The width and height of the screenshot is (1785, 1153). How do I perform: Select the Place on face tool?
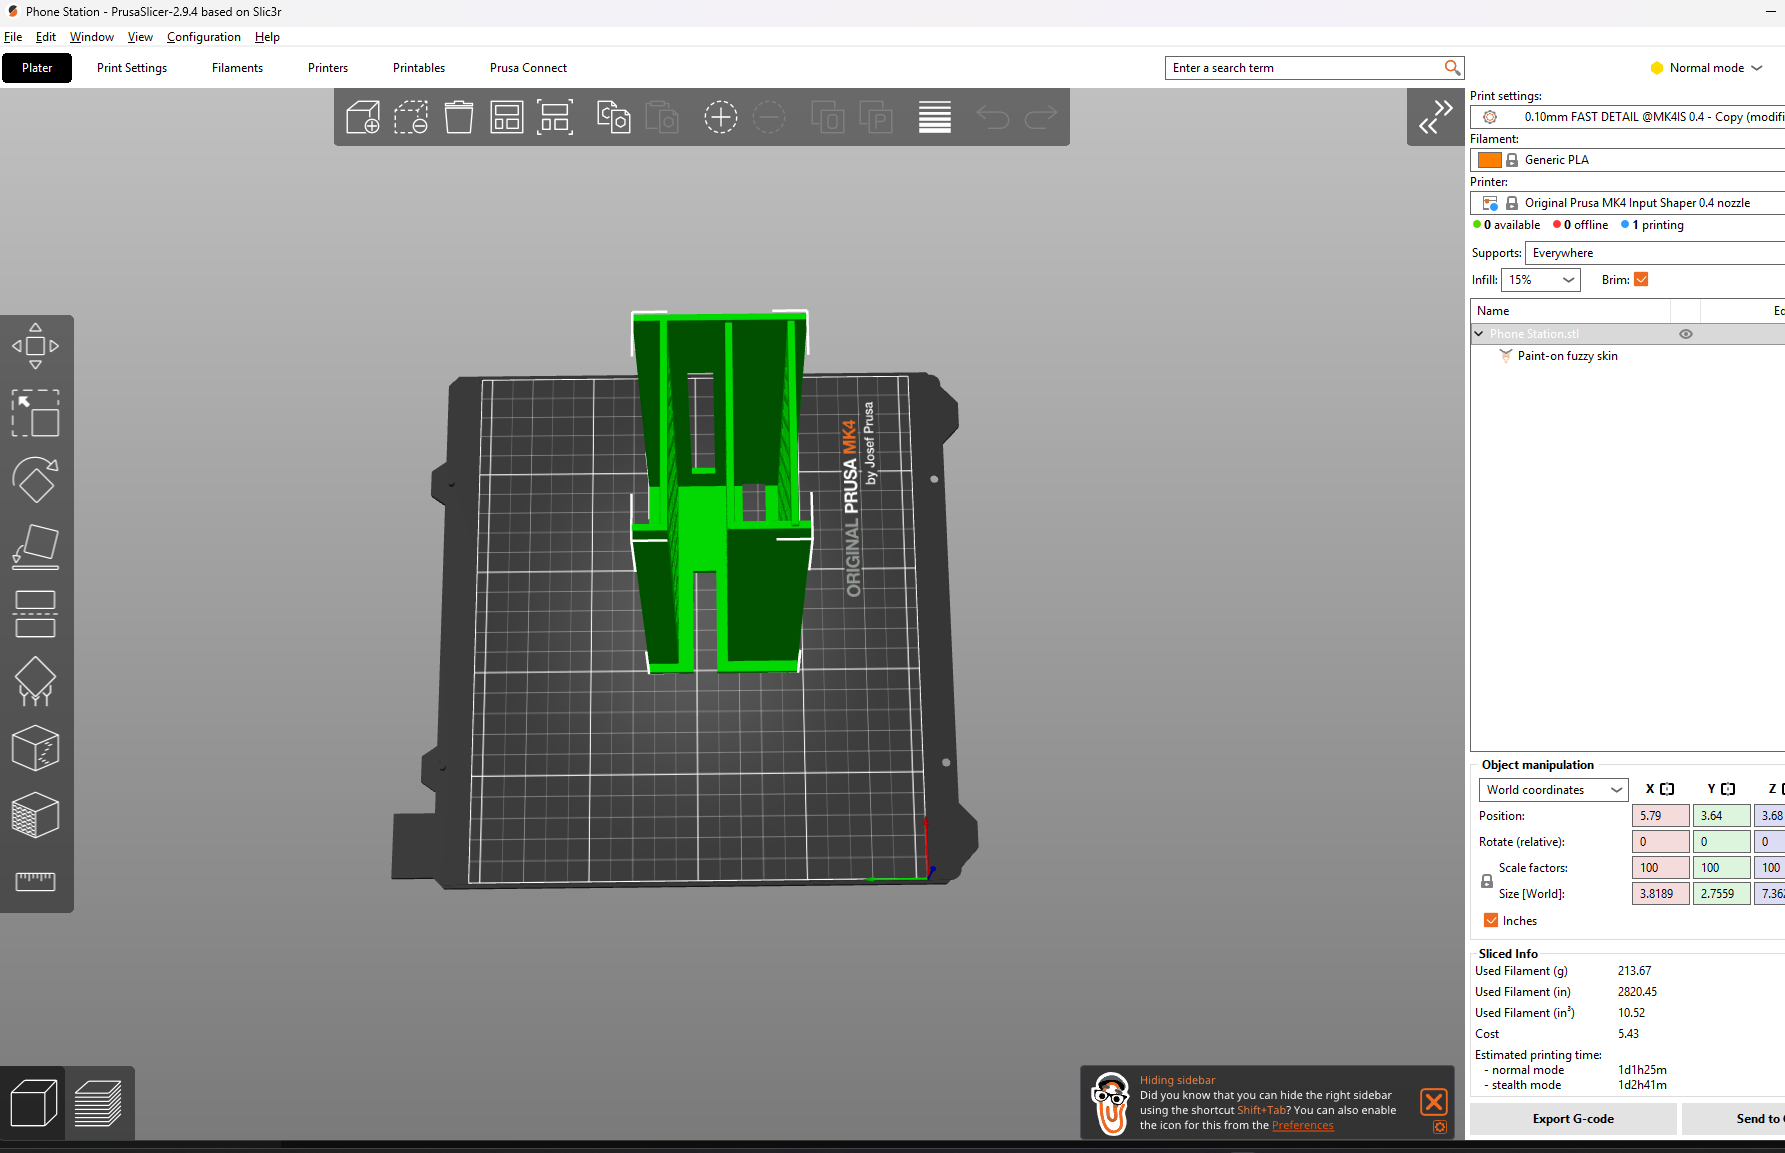click(35, 547)
